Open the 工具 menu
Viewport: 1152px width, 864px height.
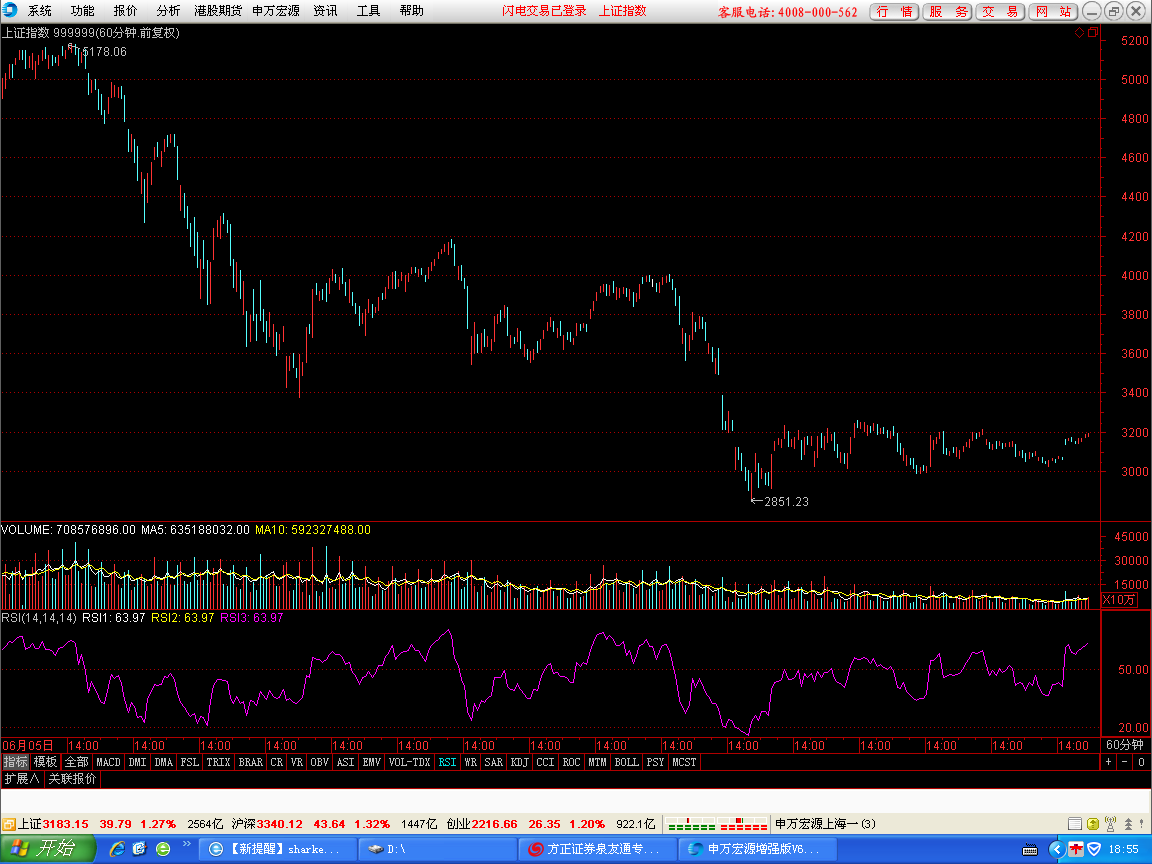click(x=369, y=10)
